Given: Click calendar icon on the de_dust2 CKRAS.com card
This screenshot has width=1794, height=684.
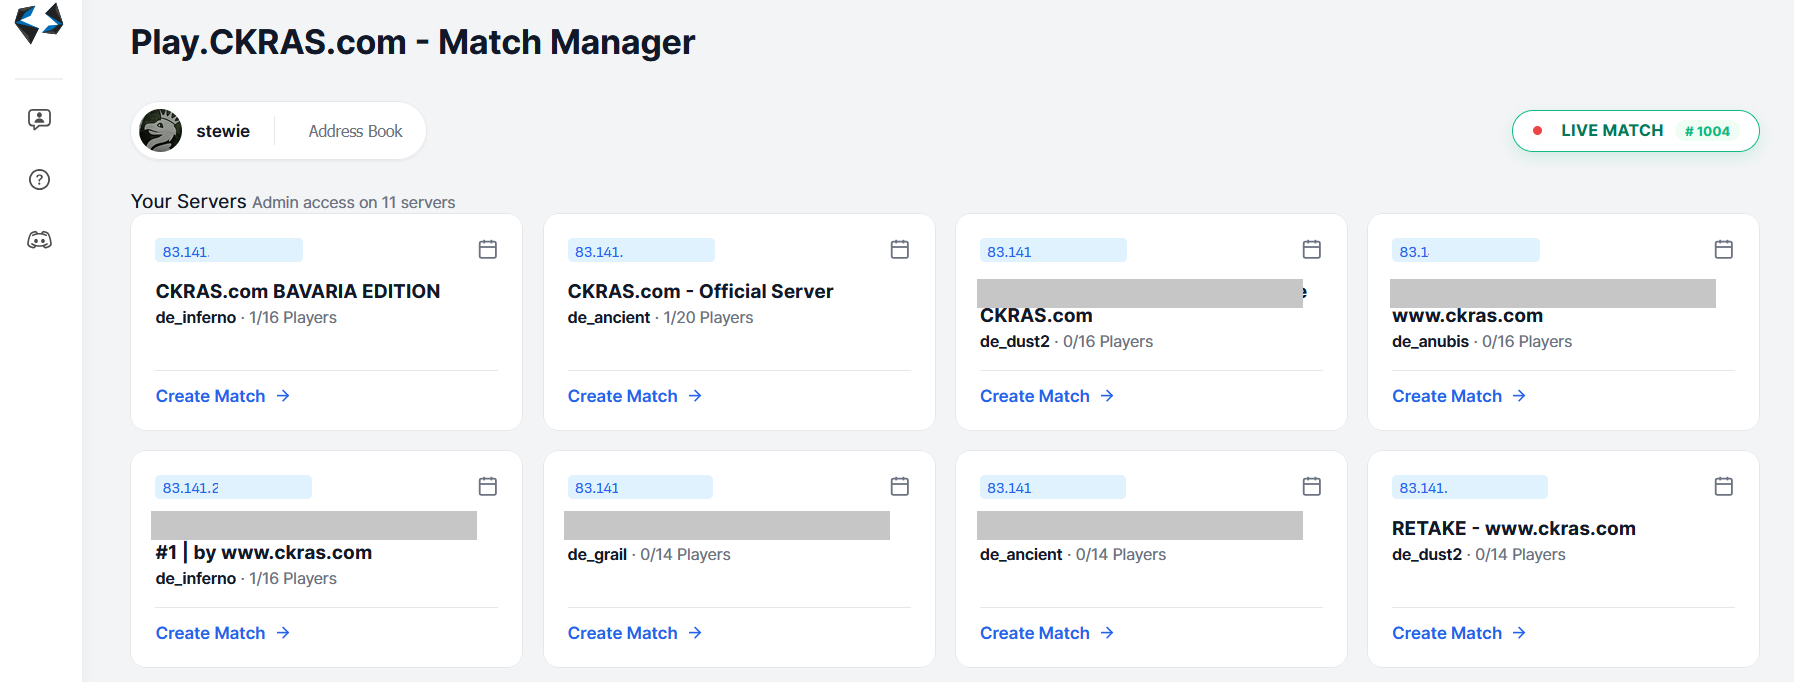Looking at the screenshot, I should [x=1312, y=250].
